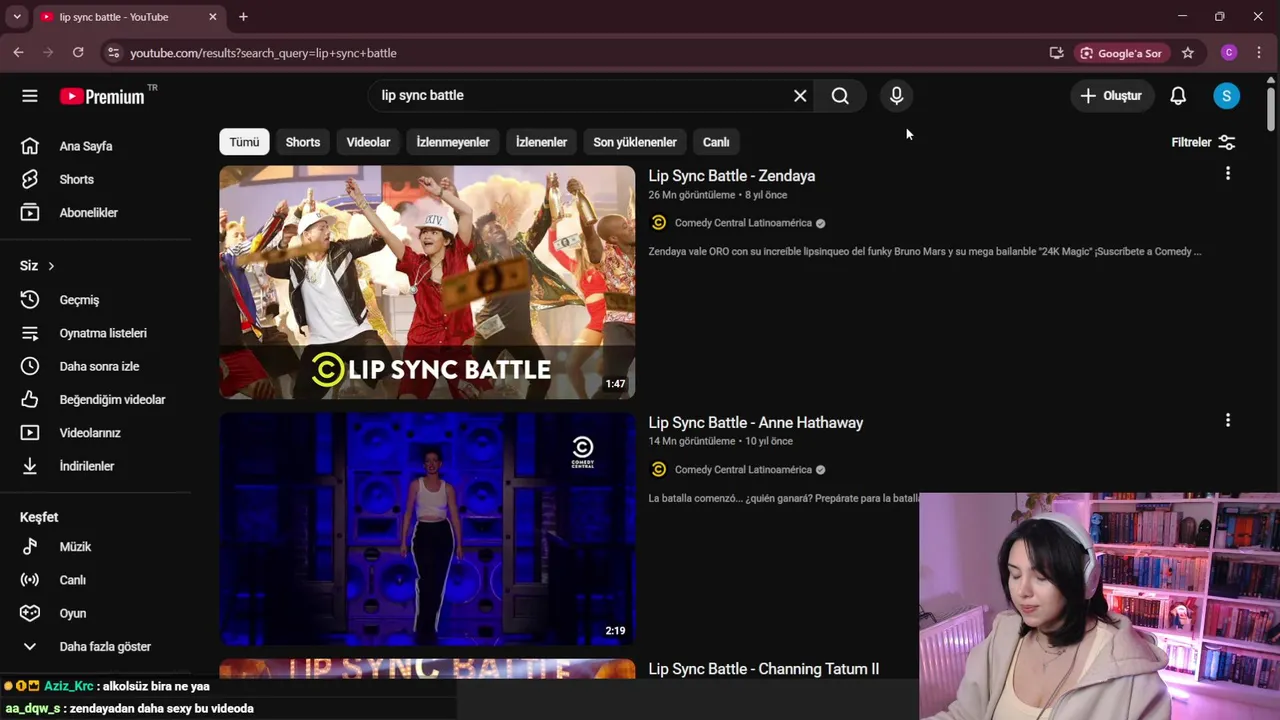
Task: Open Lip Sync Battle - Channning Tatum II title
Action: pos(764,669)
